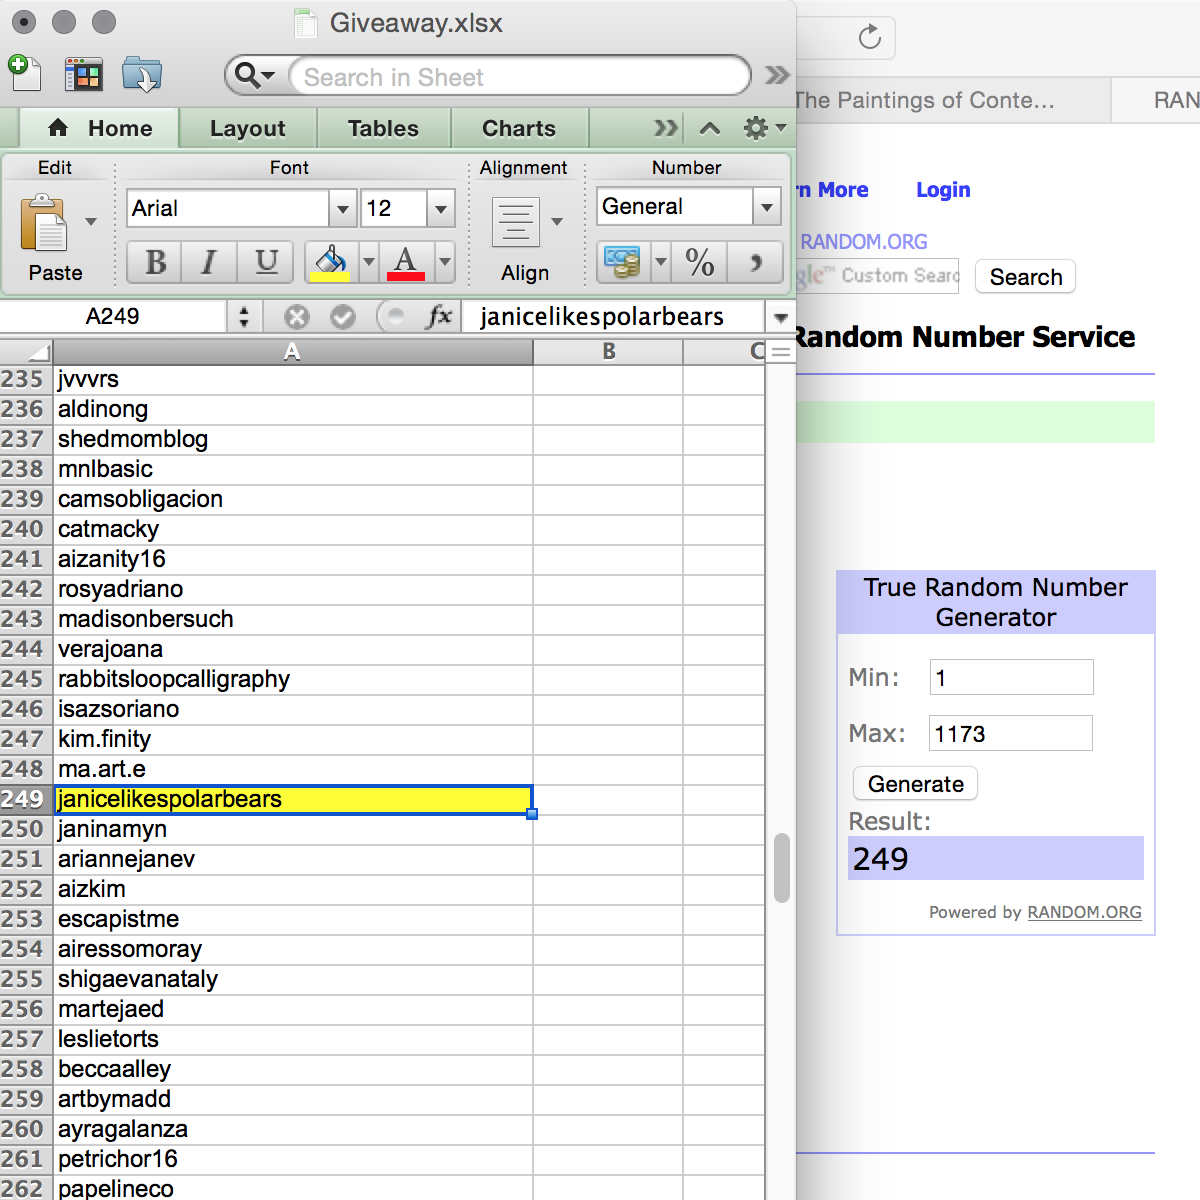Click the Min input field

1011,677
